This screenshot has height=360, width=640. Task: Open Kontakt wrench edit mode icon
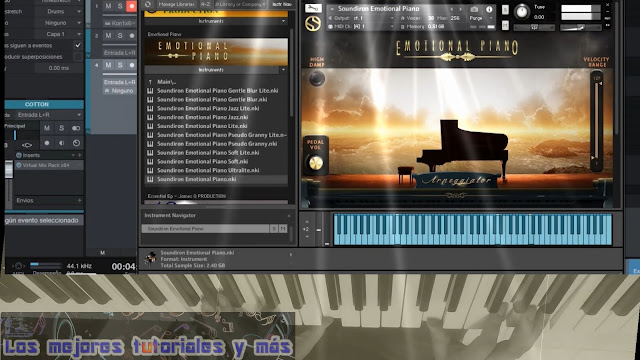coord(313,8)
